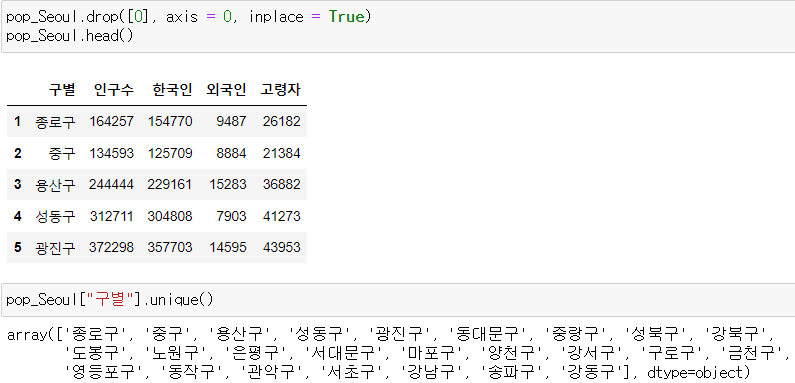This screenshot has height=383, width=795.
Task: Click the row index 4 label
Action: point(18,216)
